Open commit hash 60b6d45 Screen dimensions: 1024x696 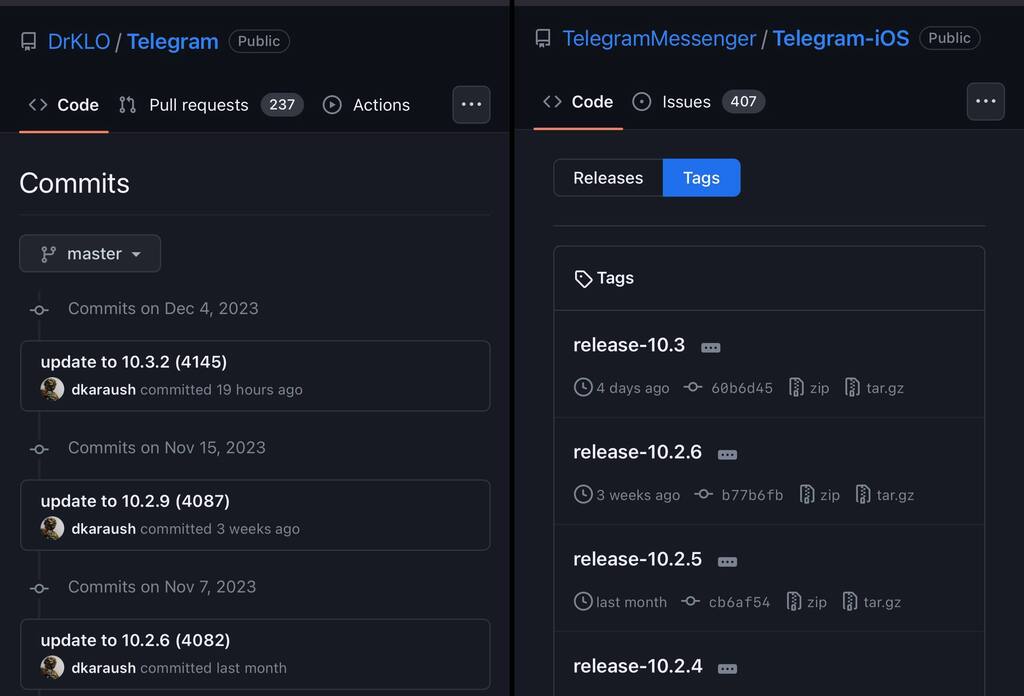click(741, 388)
